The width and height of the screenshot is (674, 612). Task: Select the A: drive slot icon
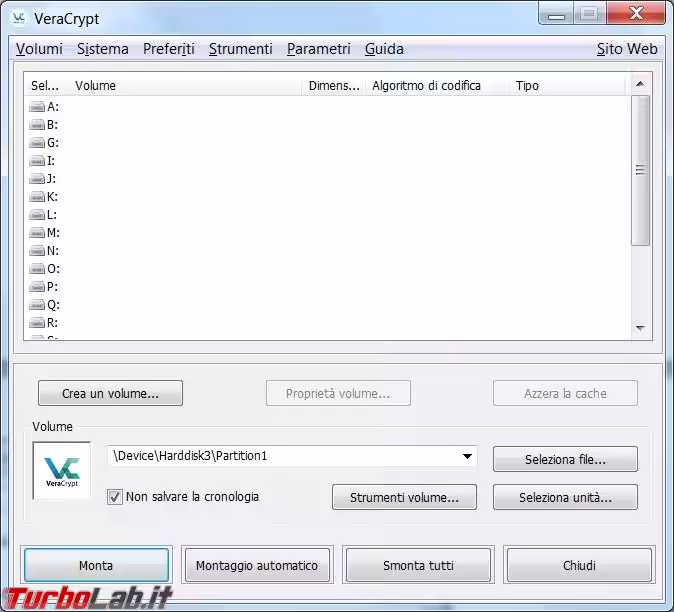(x=37, y=106)
